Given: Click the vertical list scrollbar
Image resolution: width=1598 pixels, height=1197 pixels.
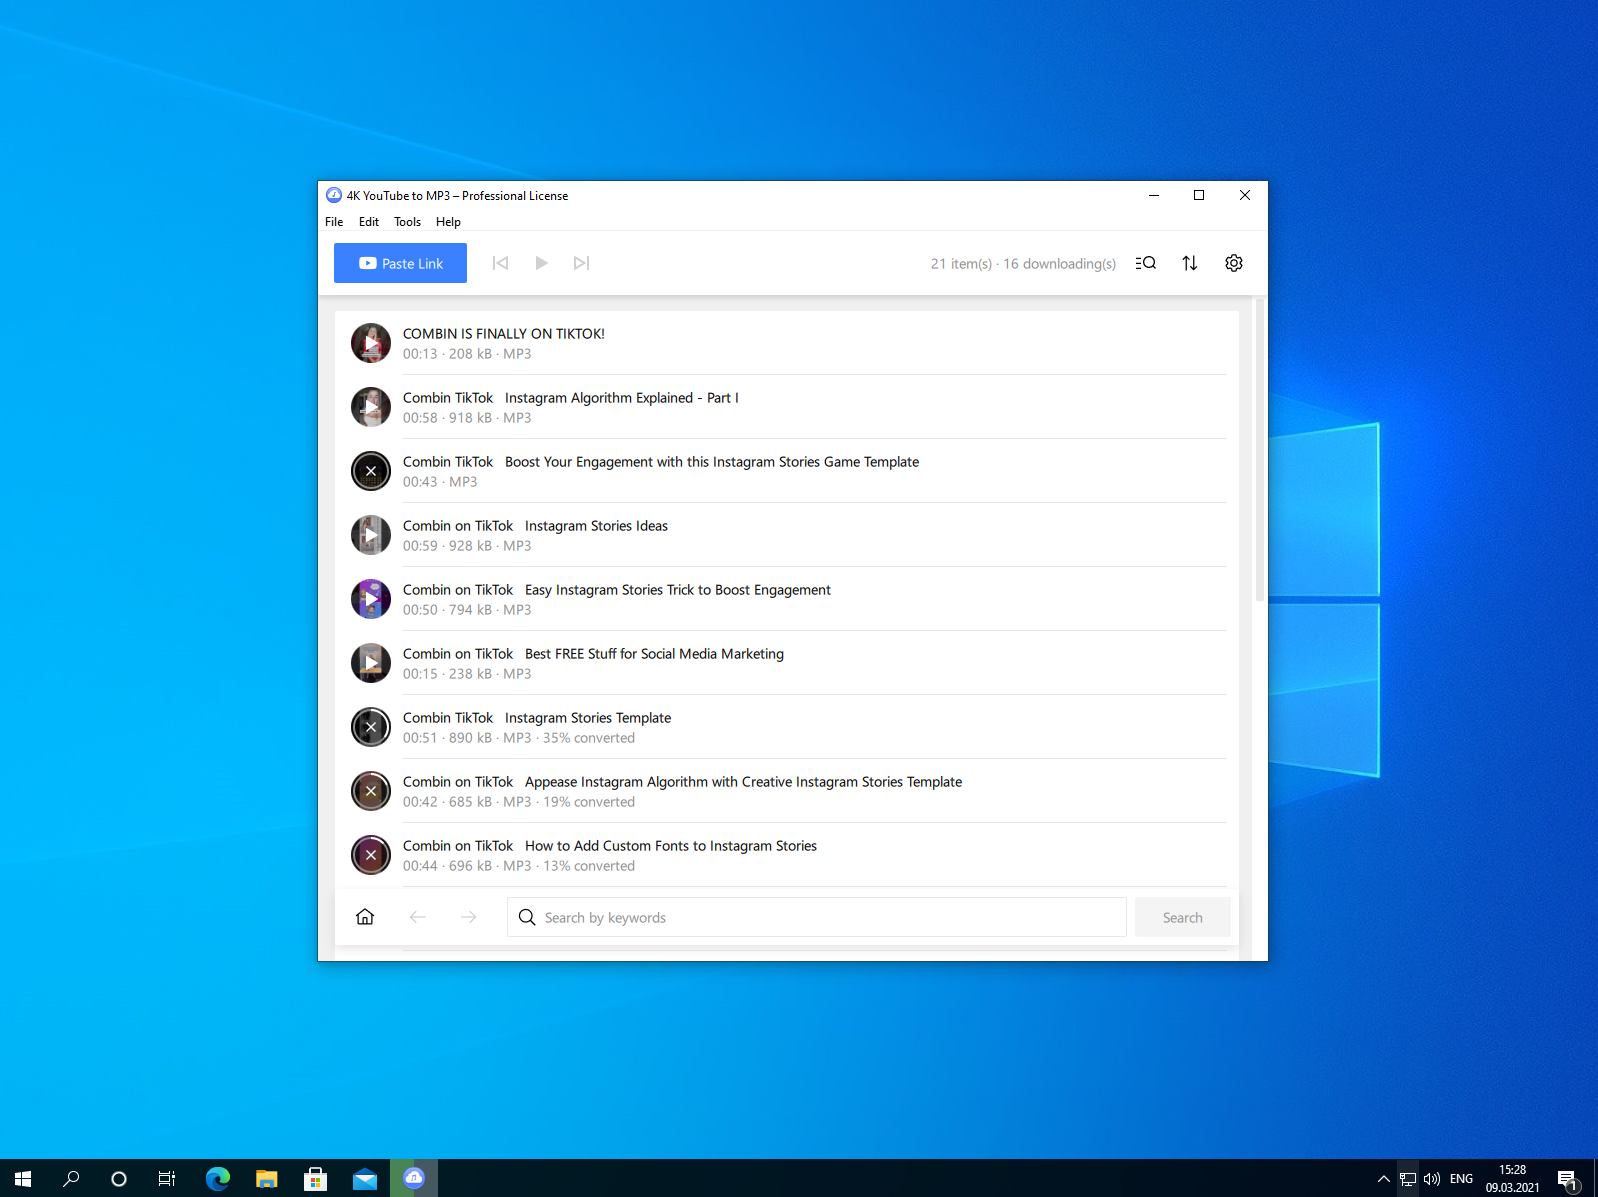Looking at the screenshot, I should coord(1260,450).
